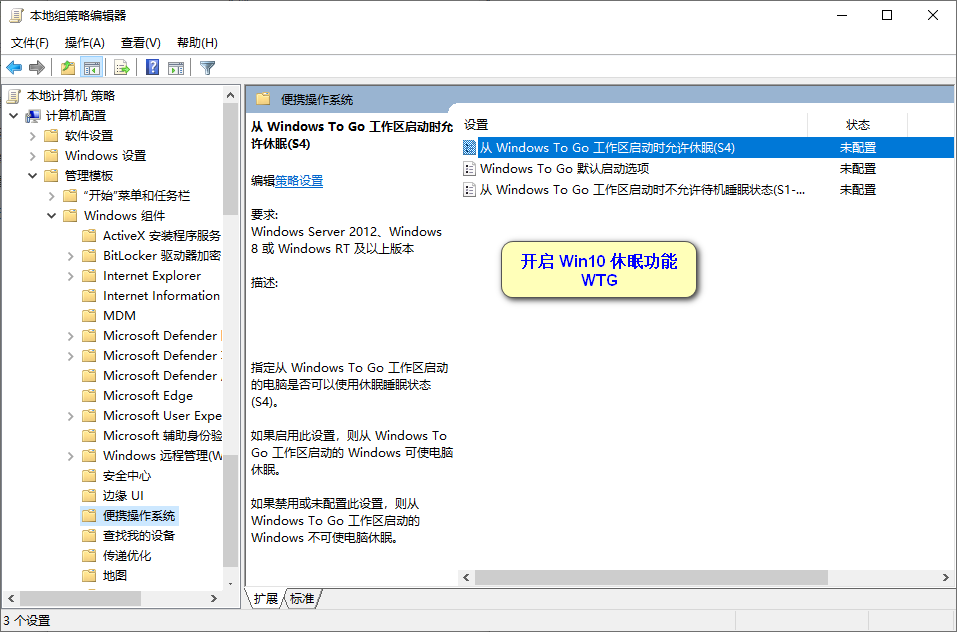Open the 文件(F) menu

click(30, 43)
